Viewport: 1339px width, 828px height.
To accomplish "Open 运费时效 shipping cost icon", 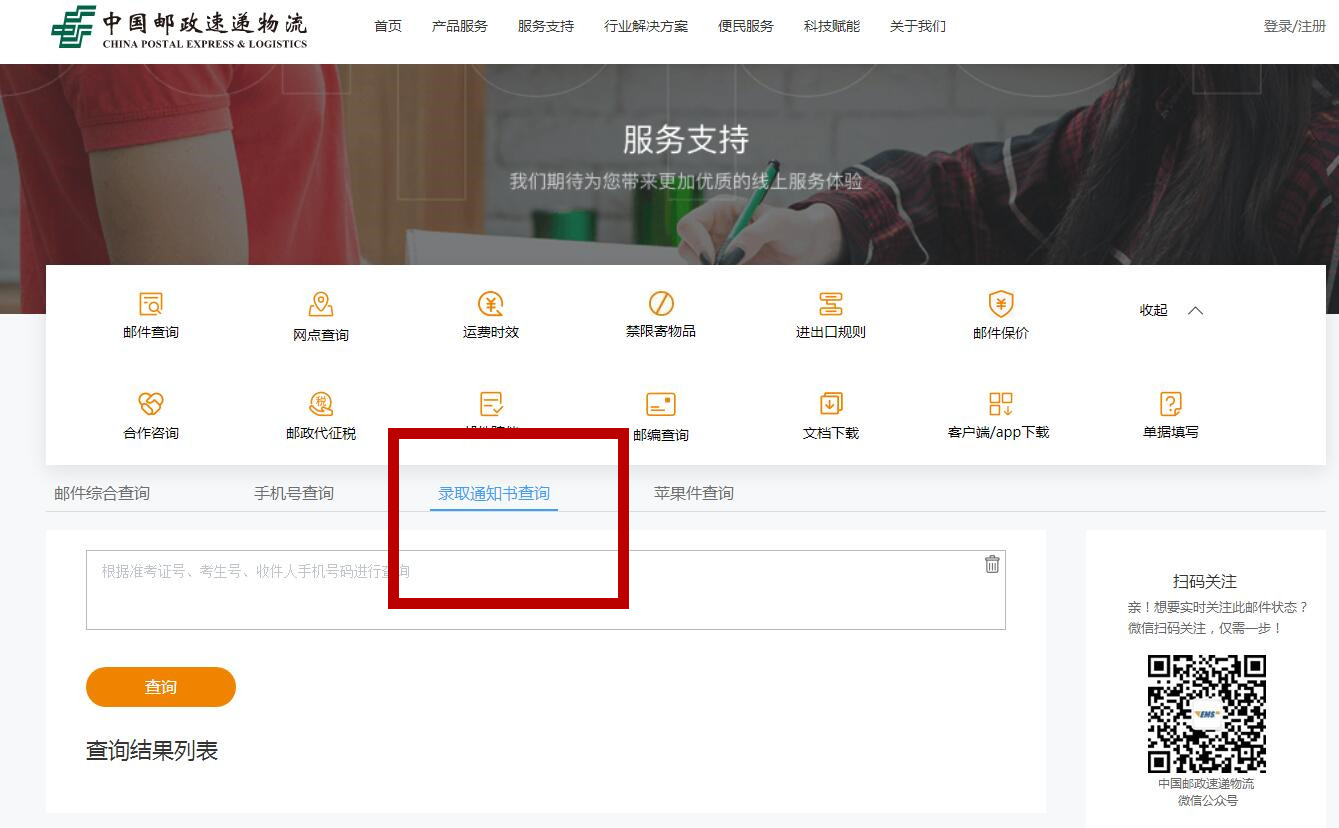I will 489,314.
